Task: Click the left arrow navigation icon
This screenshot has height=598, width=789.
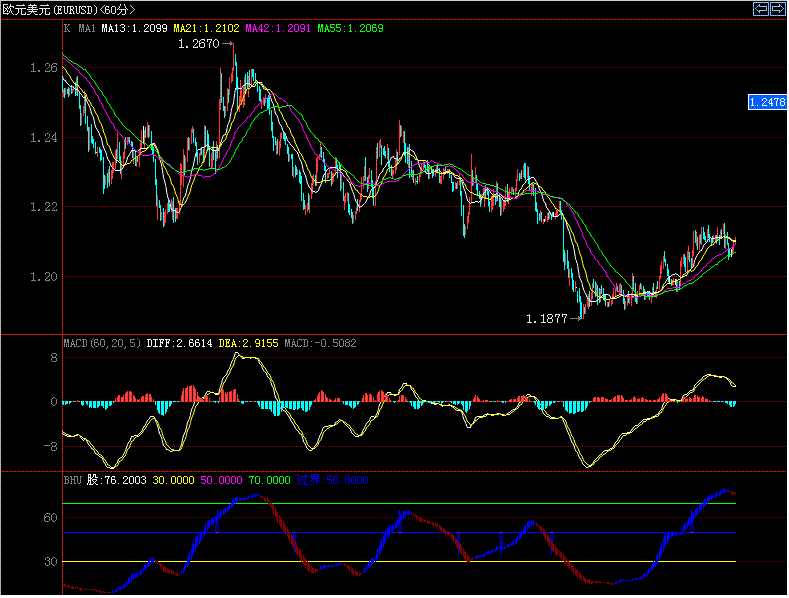Action: [x=760, y=9]
